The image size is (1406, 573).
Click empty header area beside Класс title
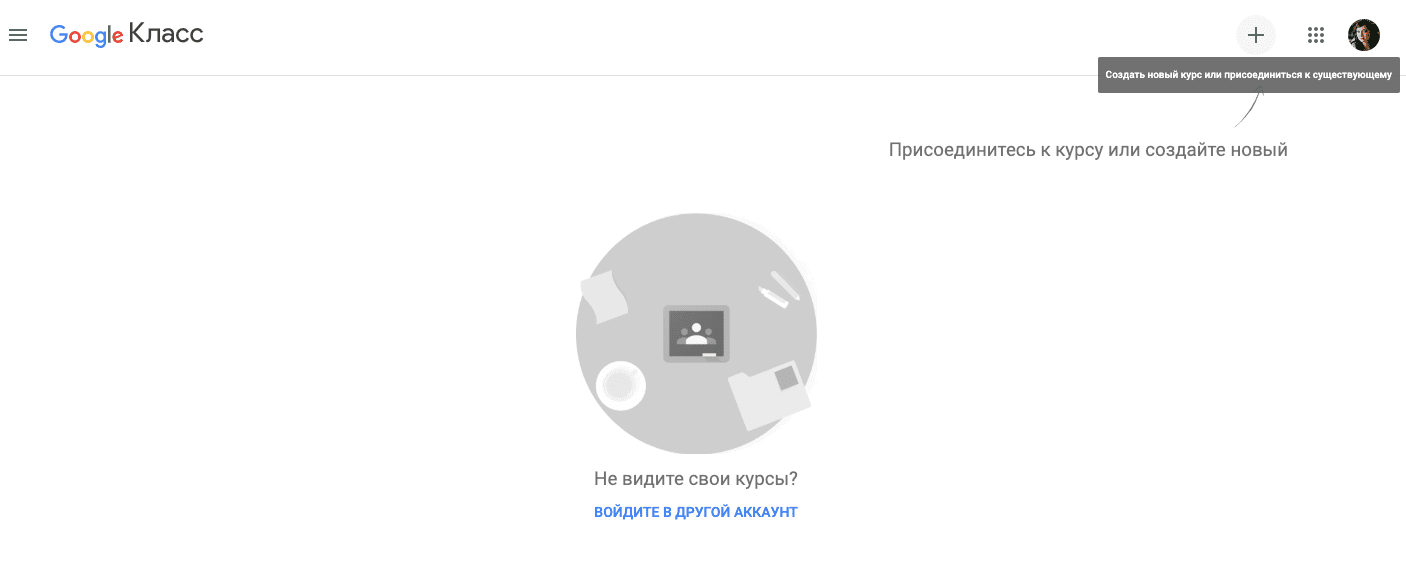(700, 36)
